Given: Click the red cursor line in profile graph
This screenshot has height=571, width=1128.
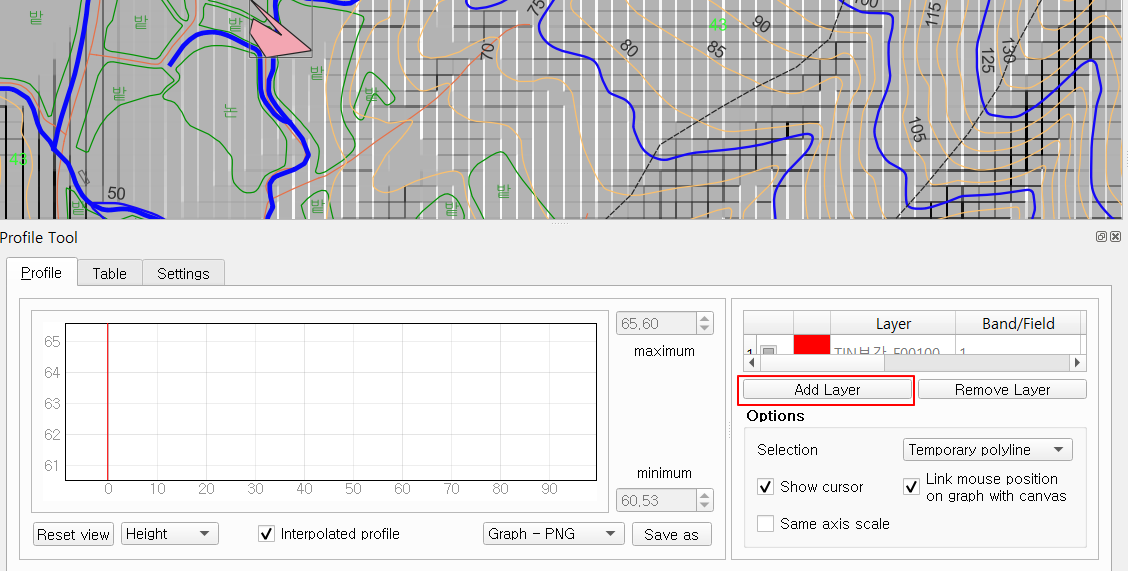Looking at the screenshot, I should [107, 401].
